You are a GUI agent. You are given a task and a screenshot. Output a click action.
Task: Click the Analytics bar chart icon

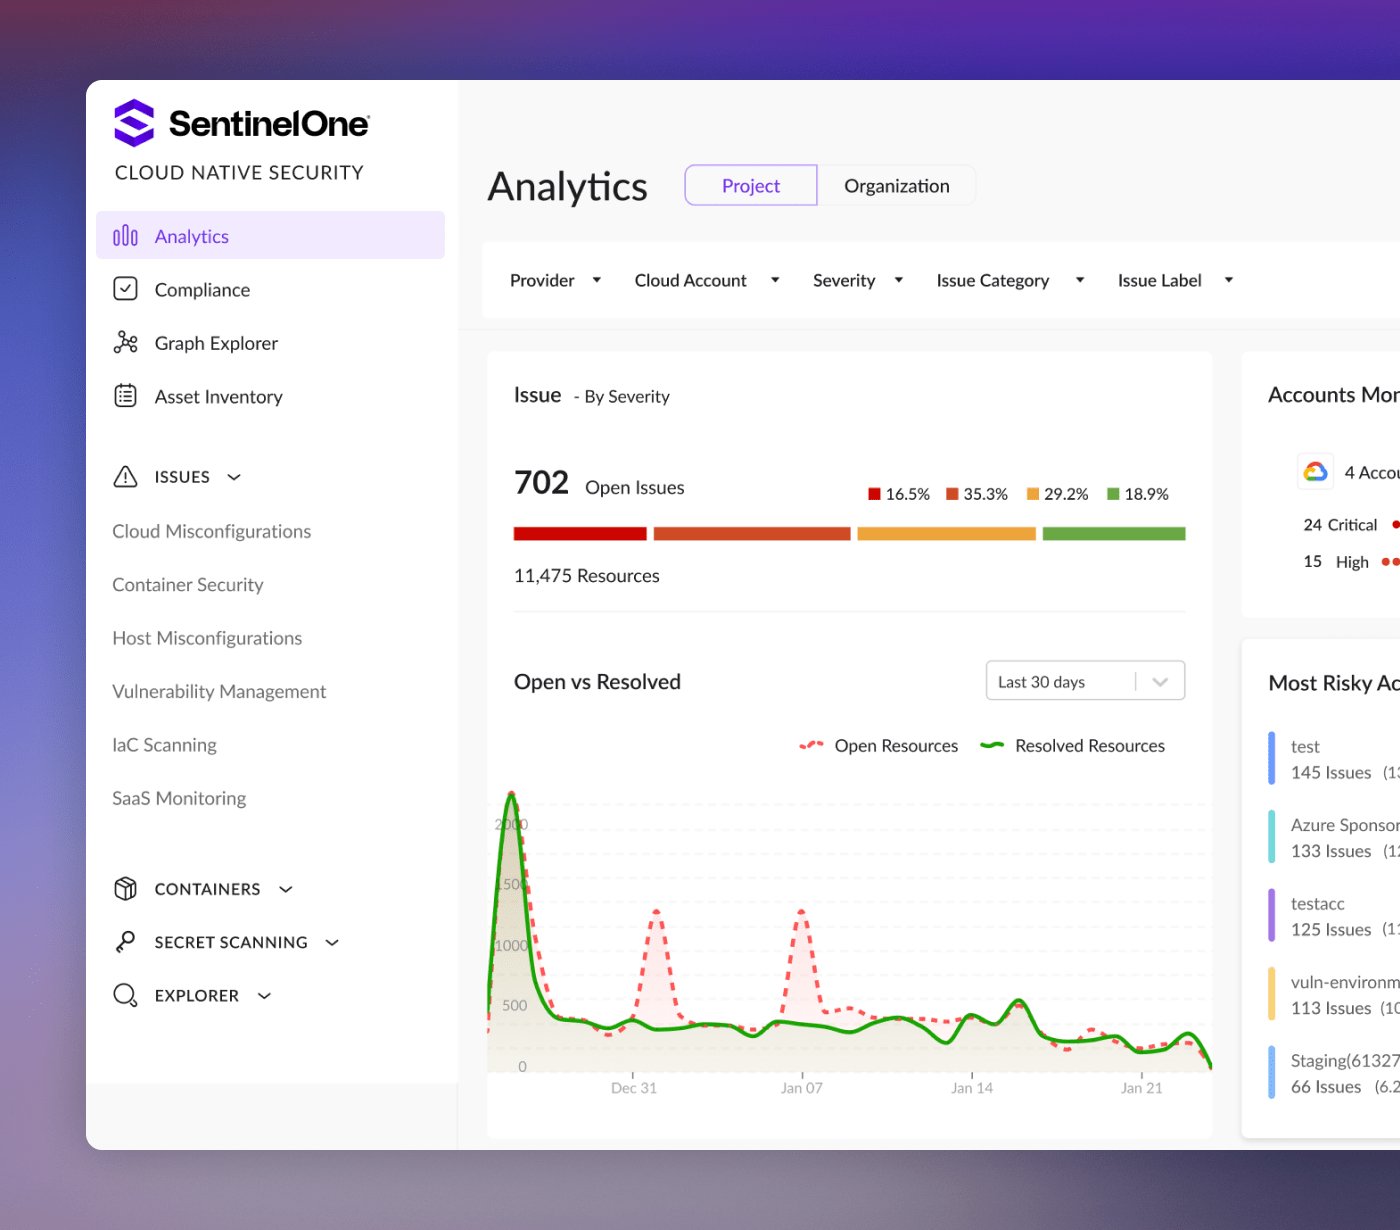point(125,236)
